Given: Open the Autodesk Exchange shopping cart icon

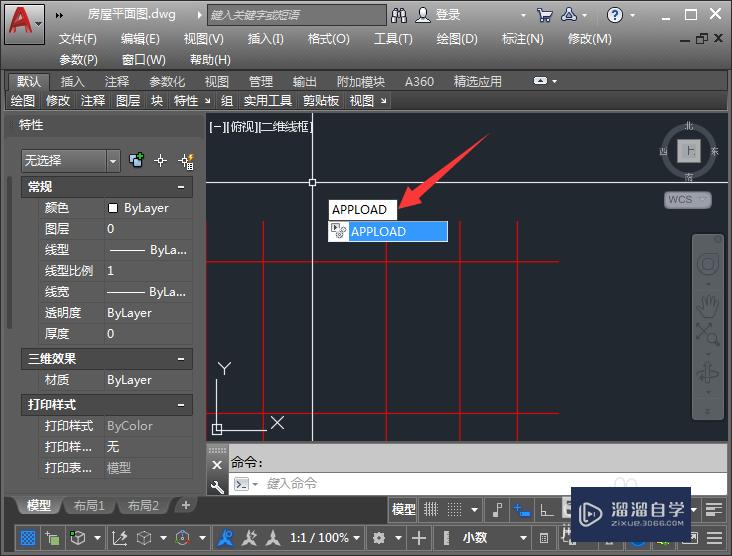Looking at the screenshot, I should pos(544,15).
